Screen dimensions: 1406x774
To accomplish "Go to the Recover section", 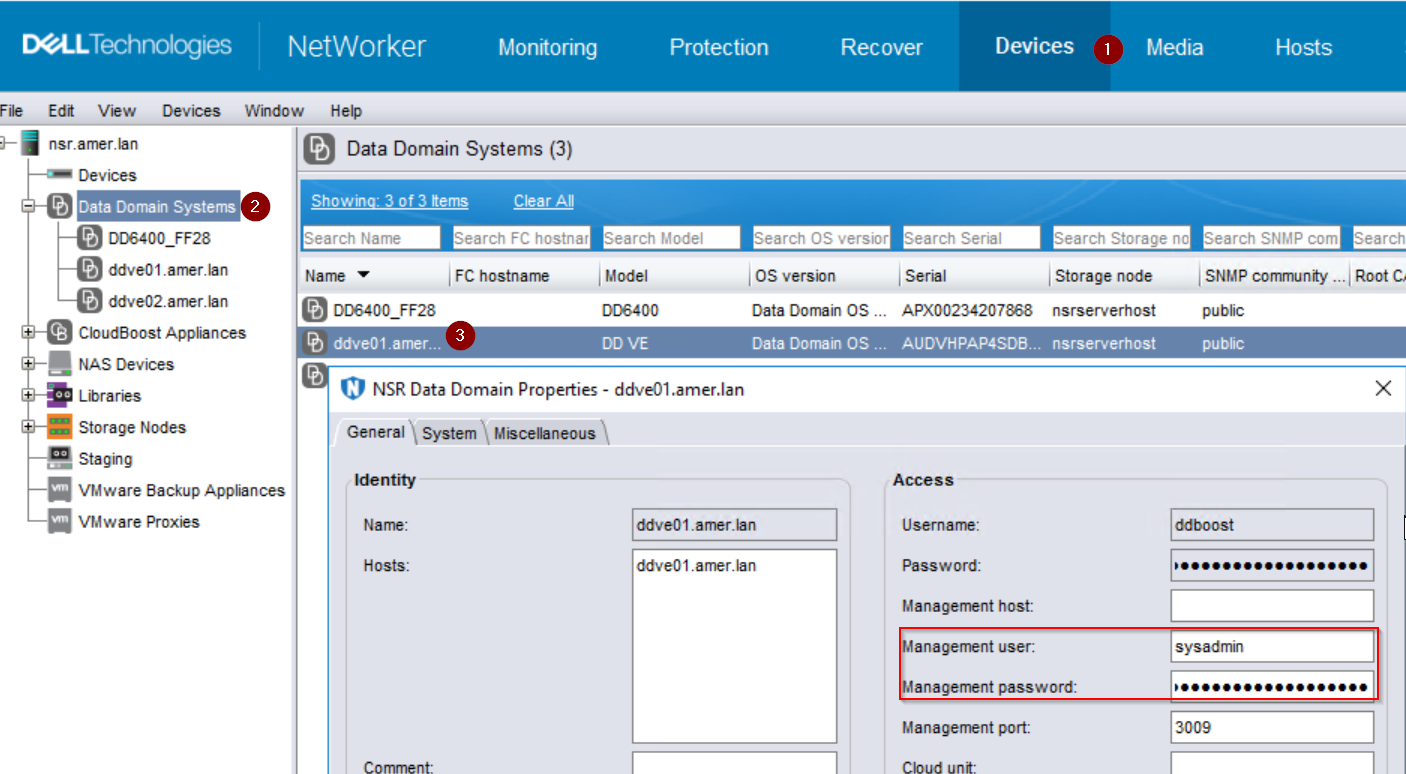I will point(882,47).
